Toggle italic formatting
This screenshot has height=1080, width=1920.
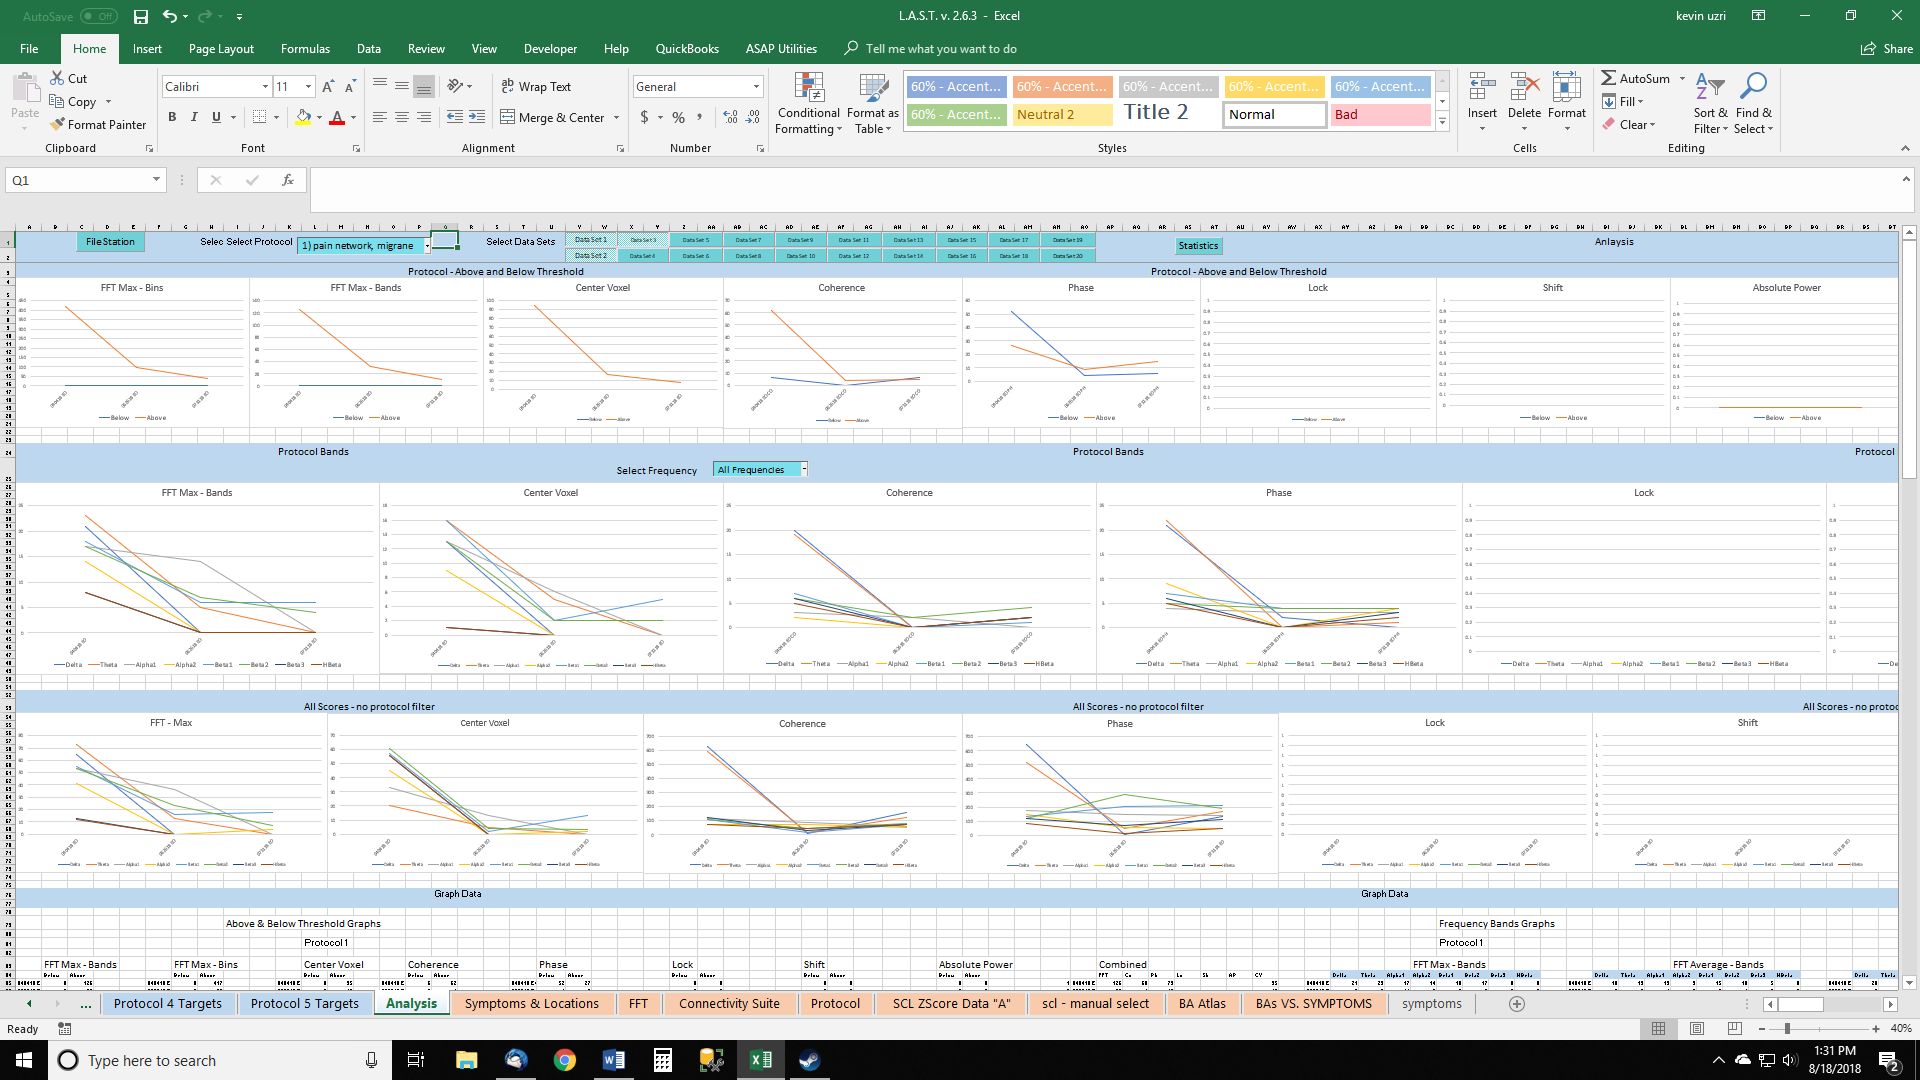195,117
